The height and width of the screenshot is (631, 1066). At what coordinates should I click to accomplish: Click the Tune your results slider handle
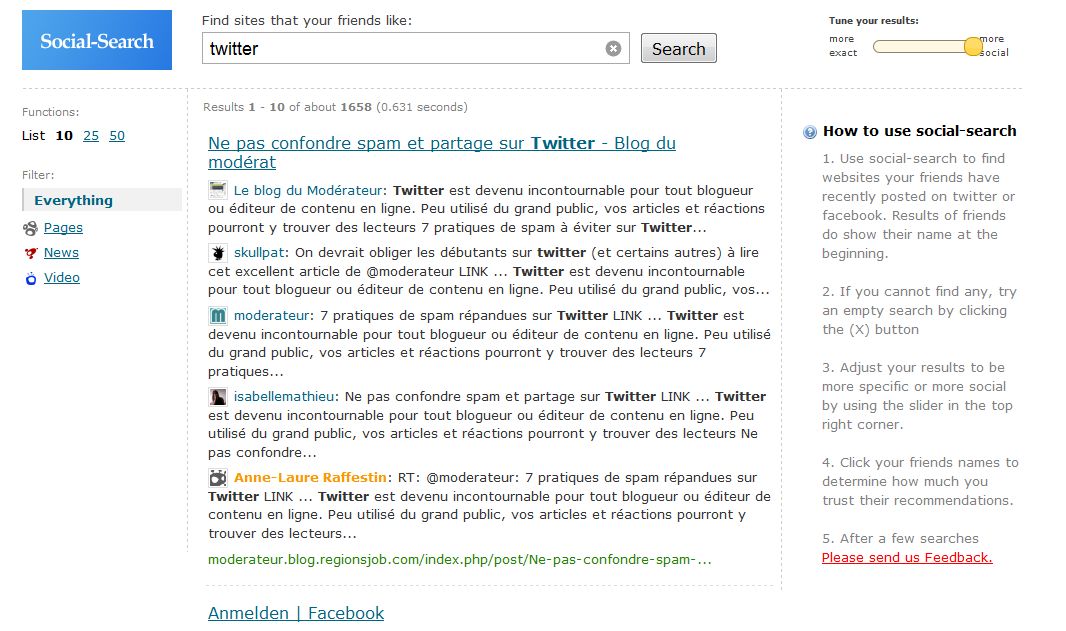[974, 46]
